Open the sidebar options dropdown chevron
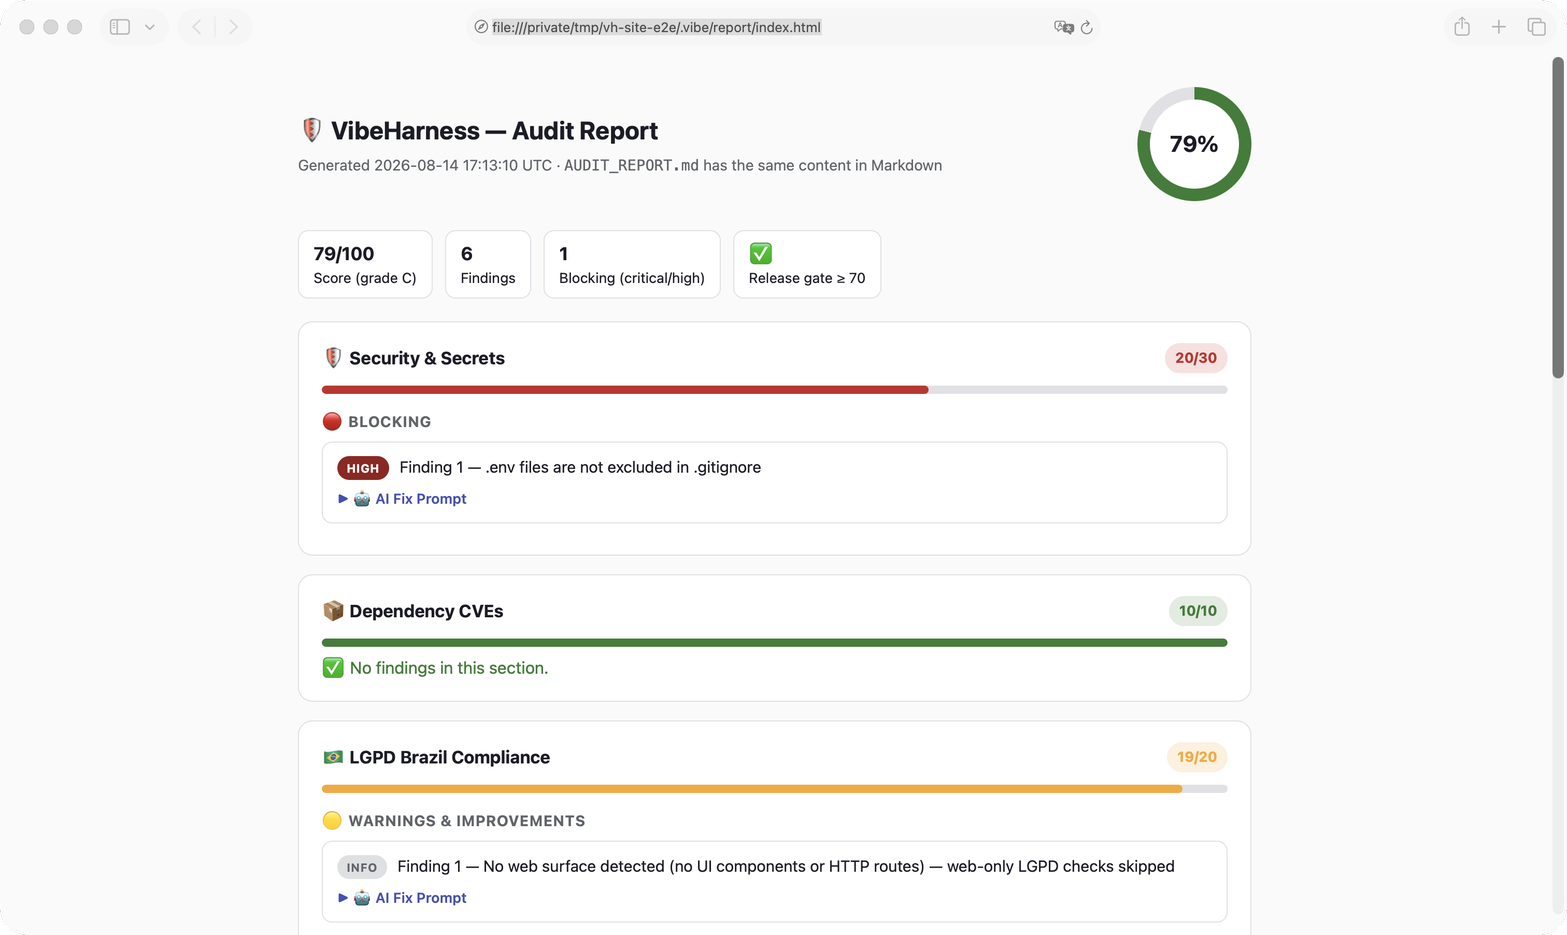The width and height of the screenshot is (1567, 935). tap(150, 27)
